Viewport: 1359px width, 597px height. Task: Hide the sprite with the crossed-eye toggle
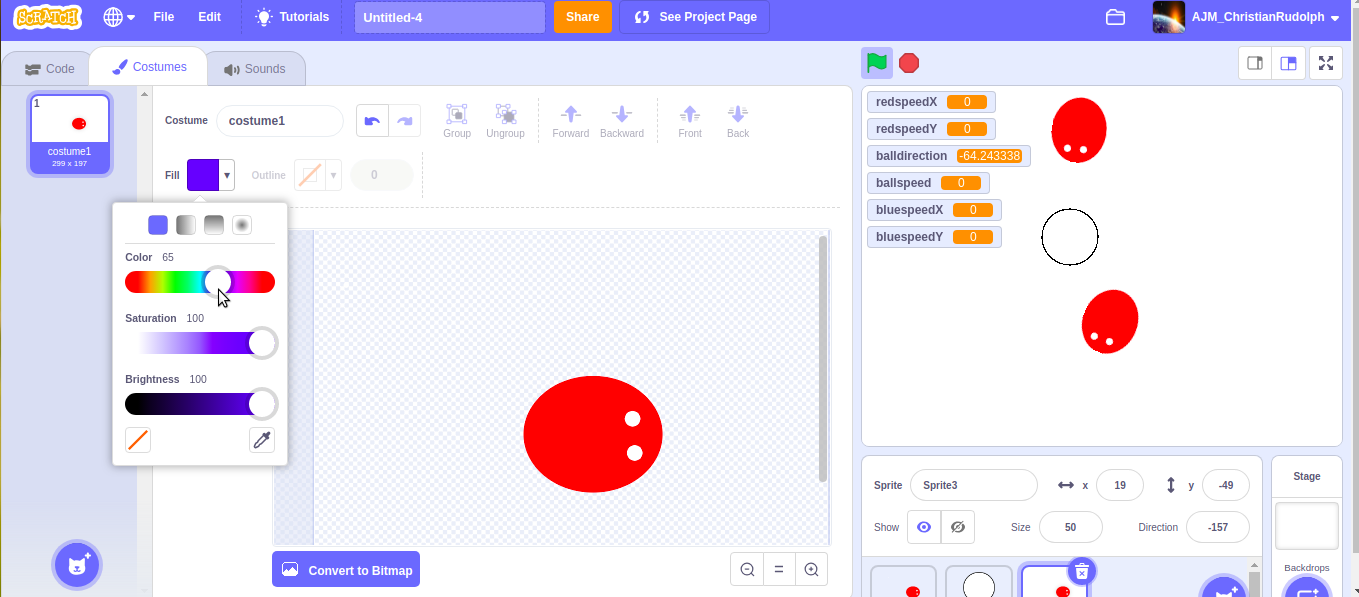[957, 527]
